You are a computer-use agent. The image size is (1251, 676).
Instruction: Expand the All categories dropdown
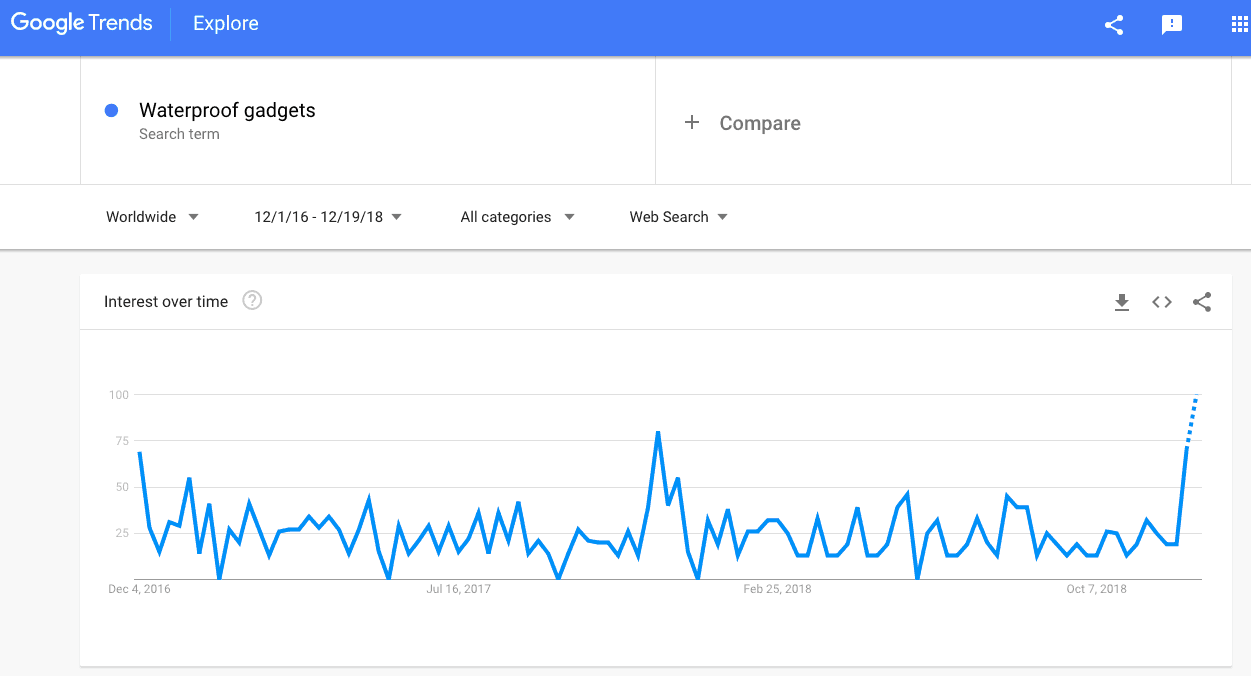pyautogui.click(x=517, y=217)
